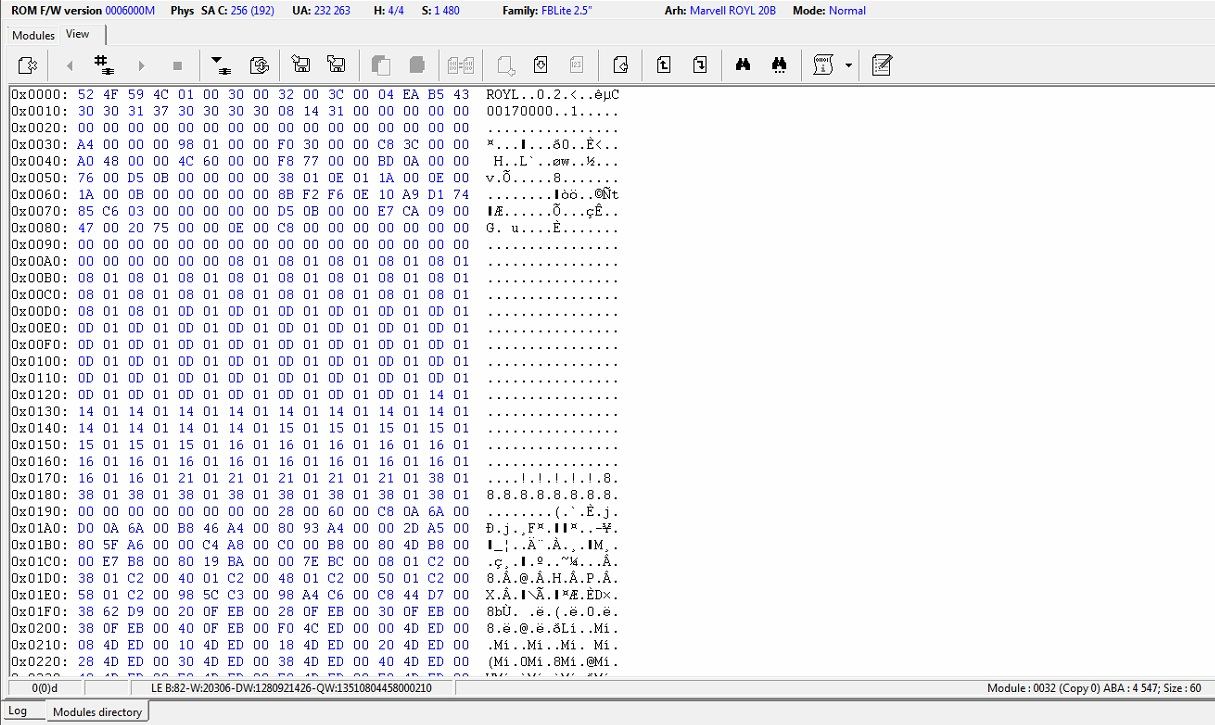
Task: Click the second floppy-disk save icon
Action: (337, 65)
